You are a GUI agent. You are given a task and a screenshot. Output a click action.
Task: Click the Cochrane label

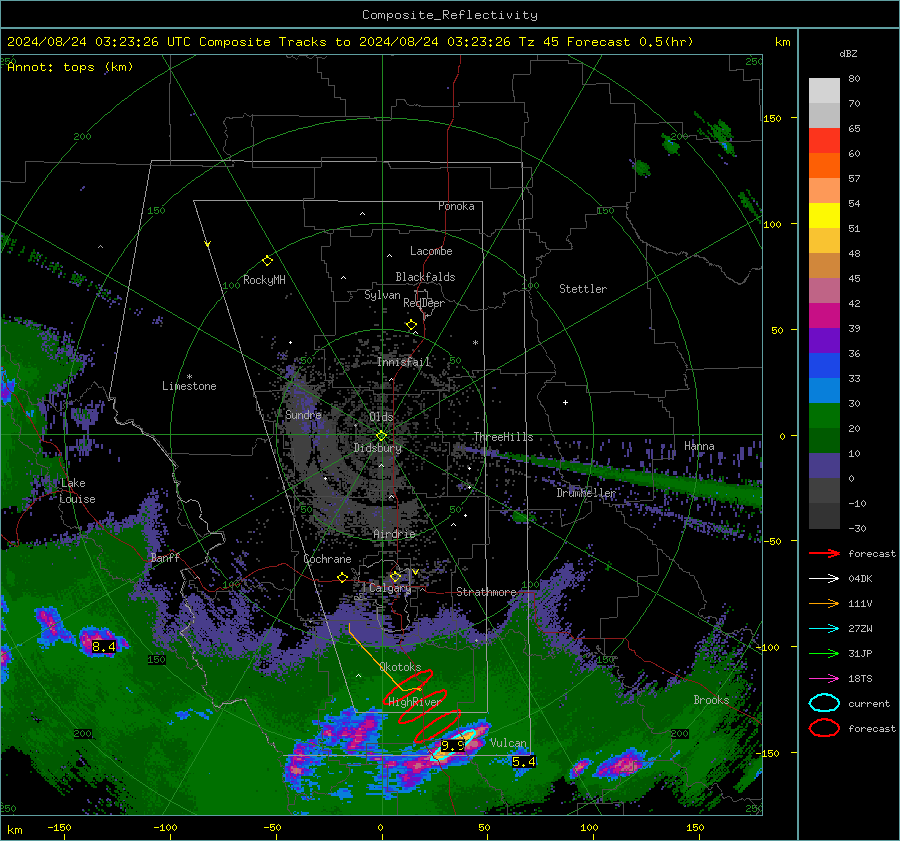[x=327, y=559]
